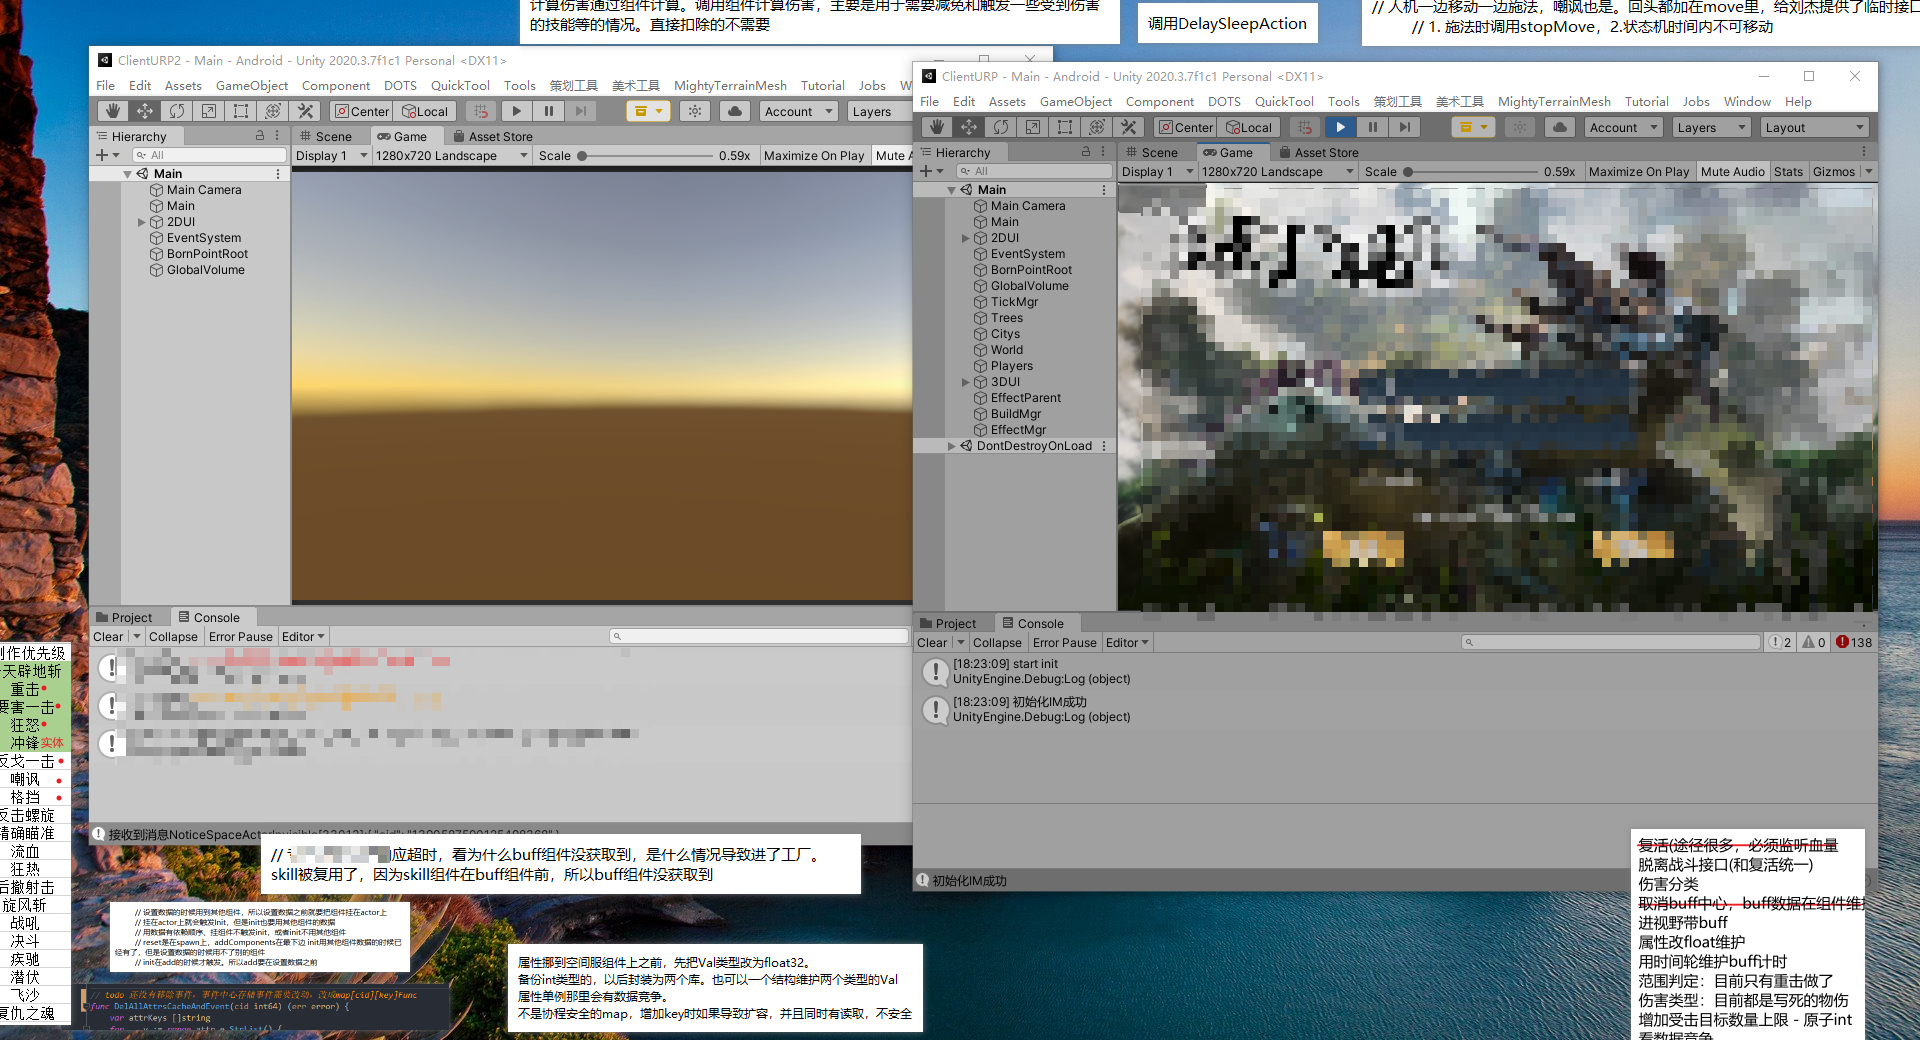Select TickMgr object in ClientURP Hierarchy

pyautogui.click(x=1014, y=302)
